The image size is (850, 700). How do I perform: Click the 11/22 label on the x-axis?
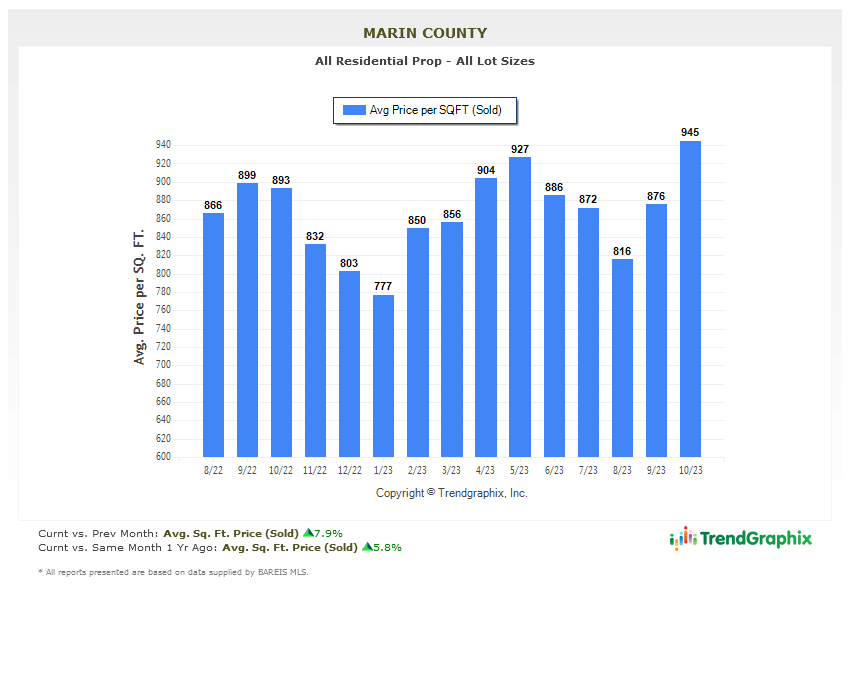[x=315, y=470]
